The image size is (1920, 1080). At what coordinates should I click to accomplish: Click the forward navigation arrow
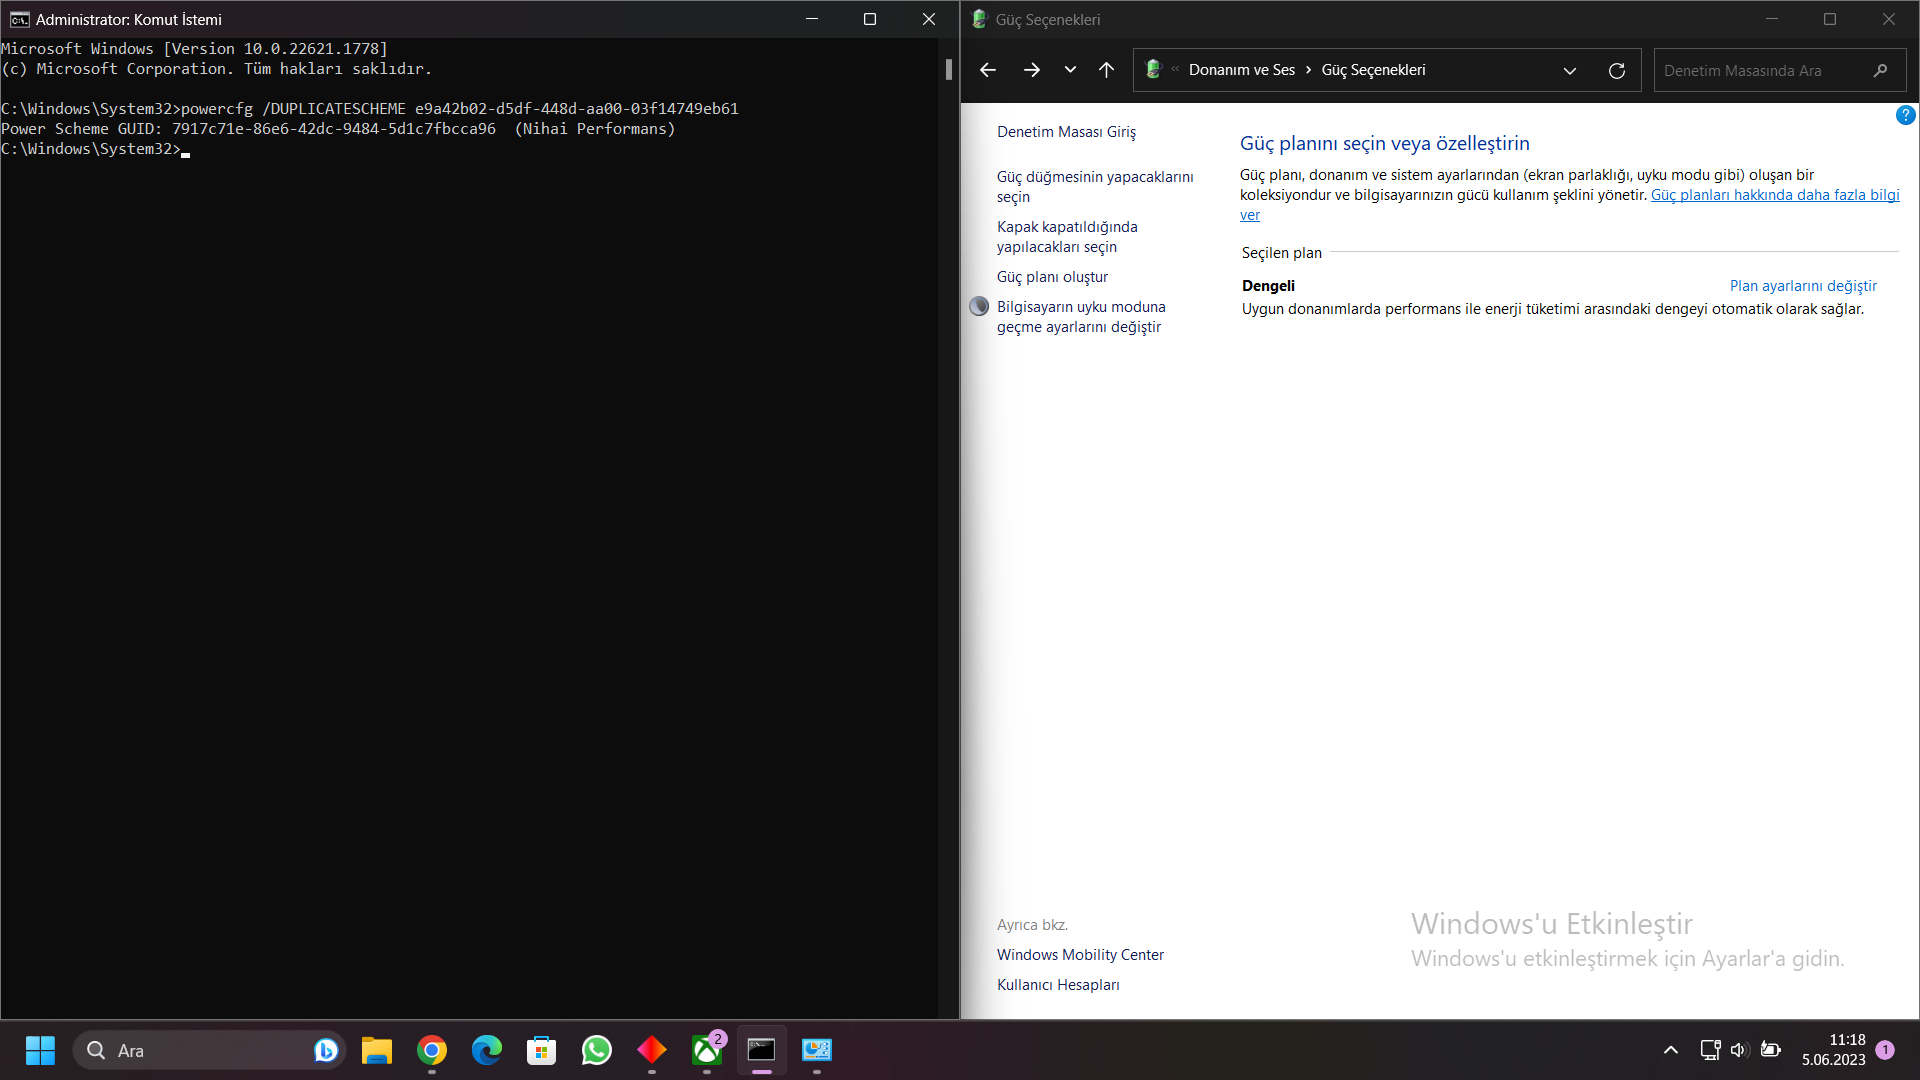click(x=1032, y=70)
